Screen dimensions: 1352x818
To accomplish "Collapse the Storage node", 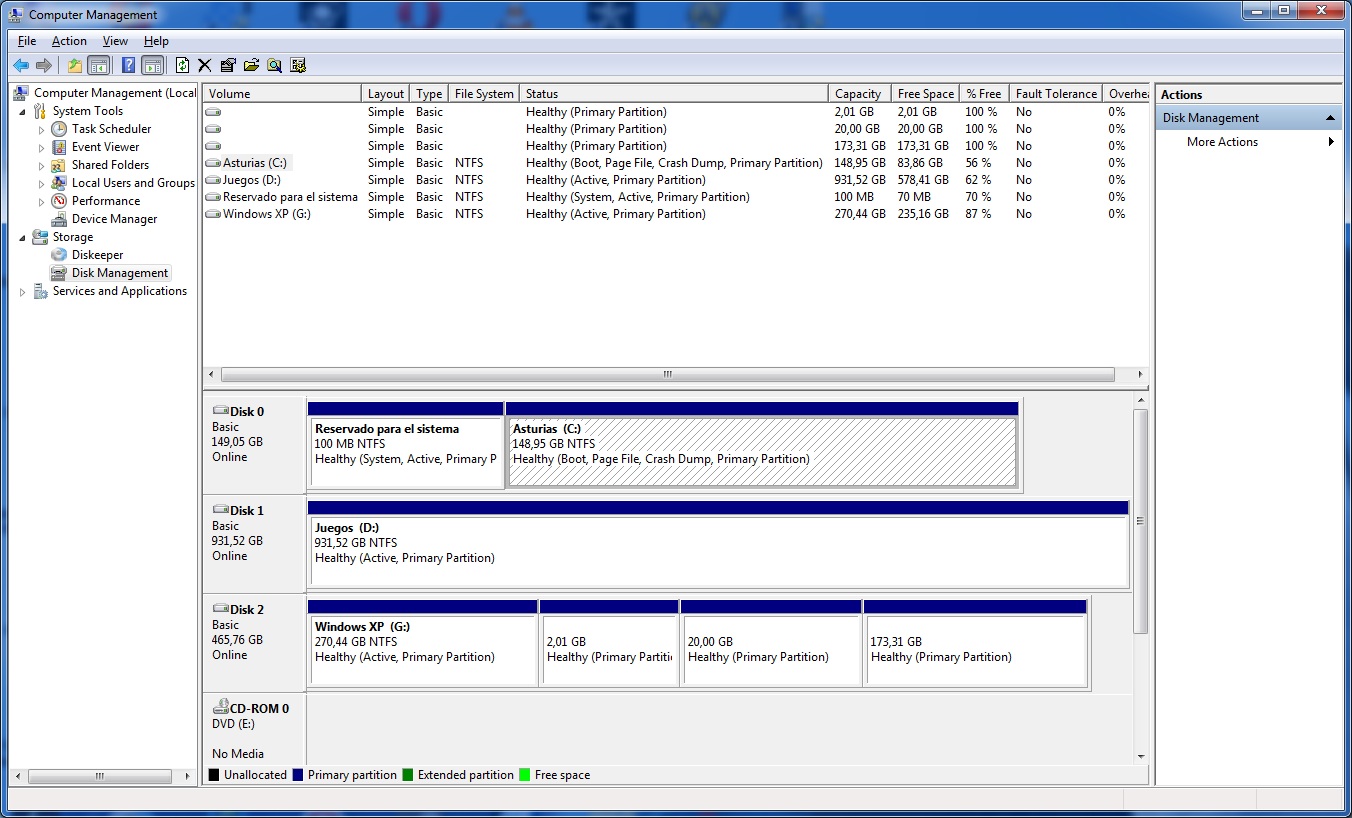I will click(23, 237).
